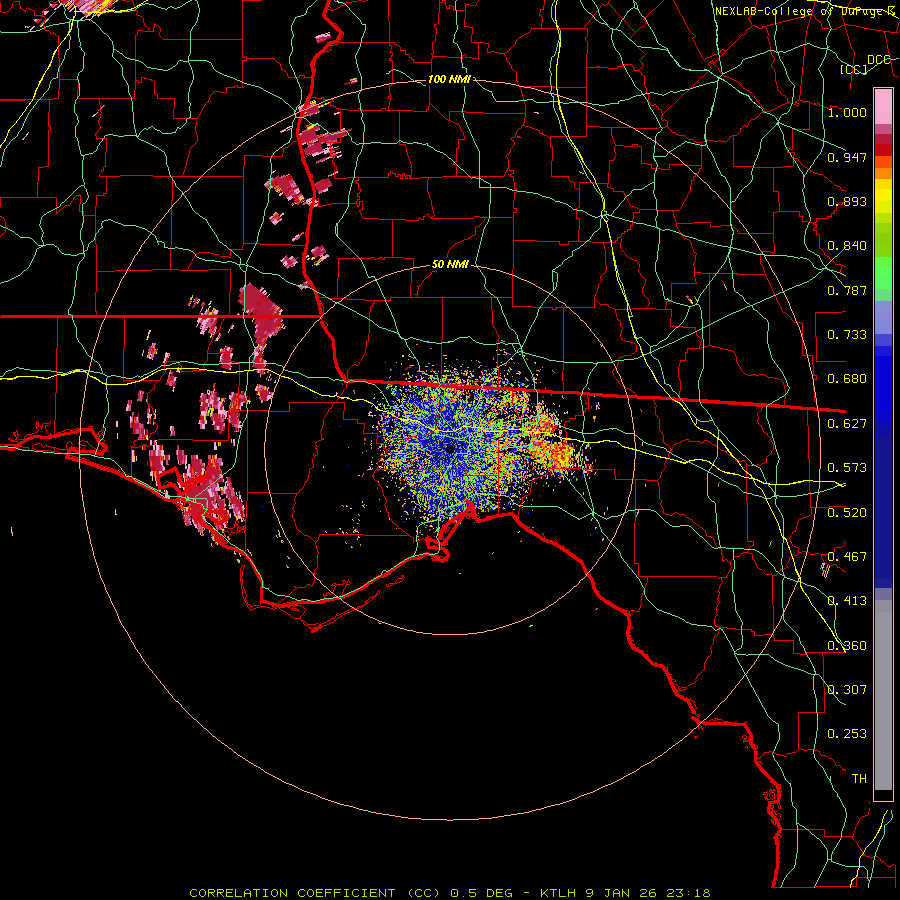Click the 0.307 color scale value
The height and width of the screenshot is (900, 900).
point(847,690)
